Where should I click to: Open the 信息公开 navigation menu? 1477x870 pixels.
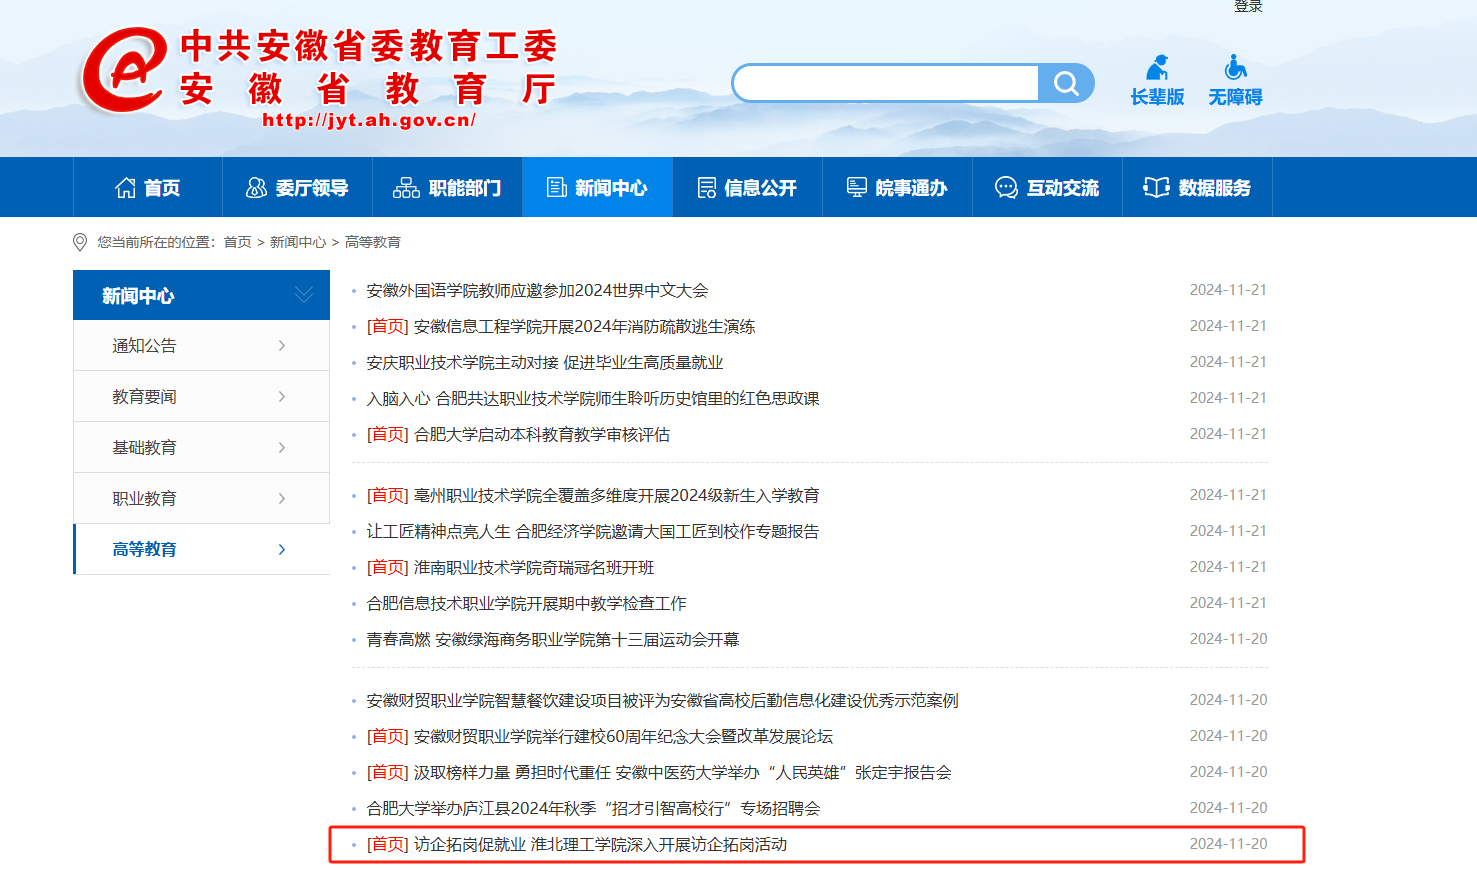(747, 188)
